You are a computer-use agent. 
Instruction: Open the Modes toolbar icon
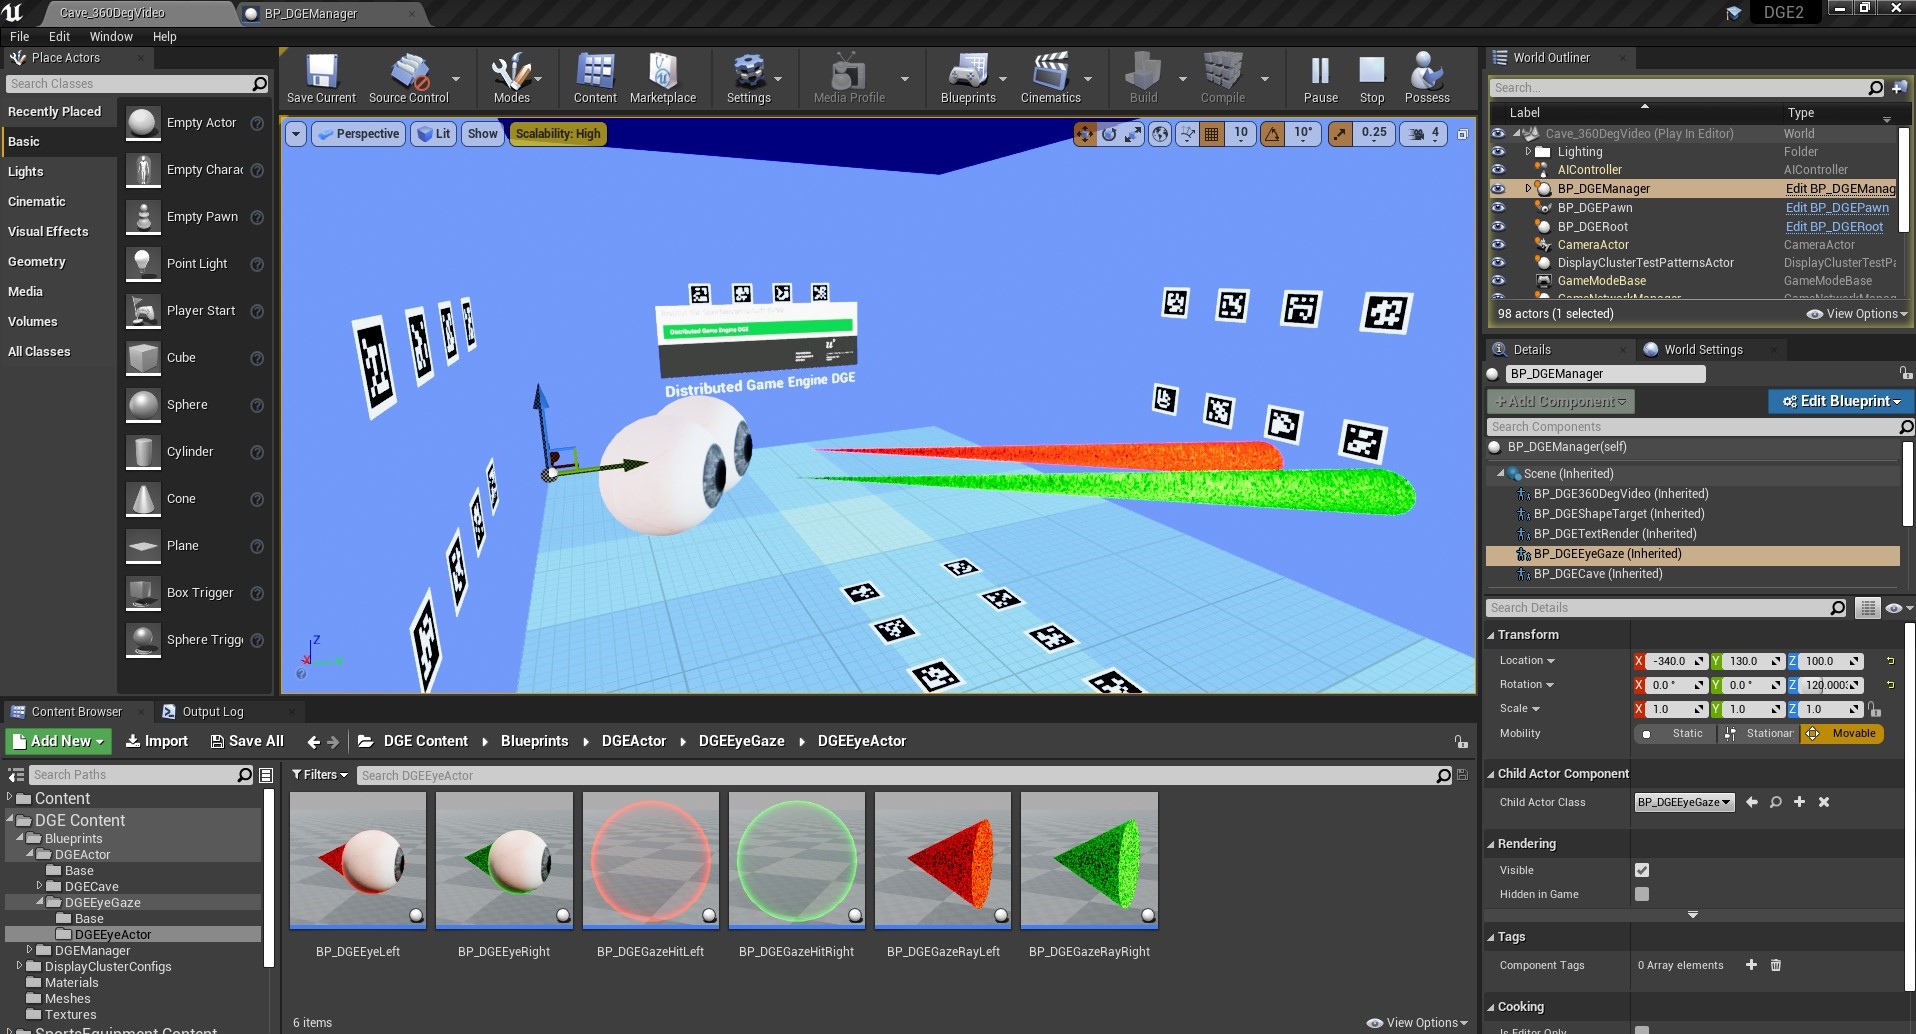coord(511,78)
